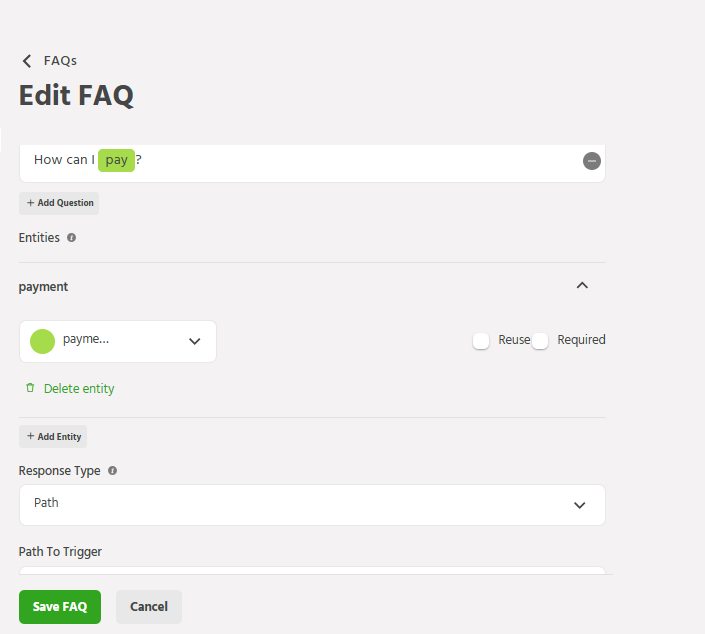Image resolution: width=705 pixels, height=634 pixels.
Task: Click the trash icon for Delete entity
Action: coord(30,388)
